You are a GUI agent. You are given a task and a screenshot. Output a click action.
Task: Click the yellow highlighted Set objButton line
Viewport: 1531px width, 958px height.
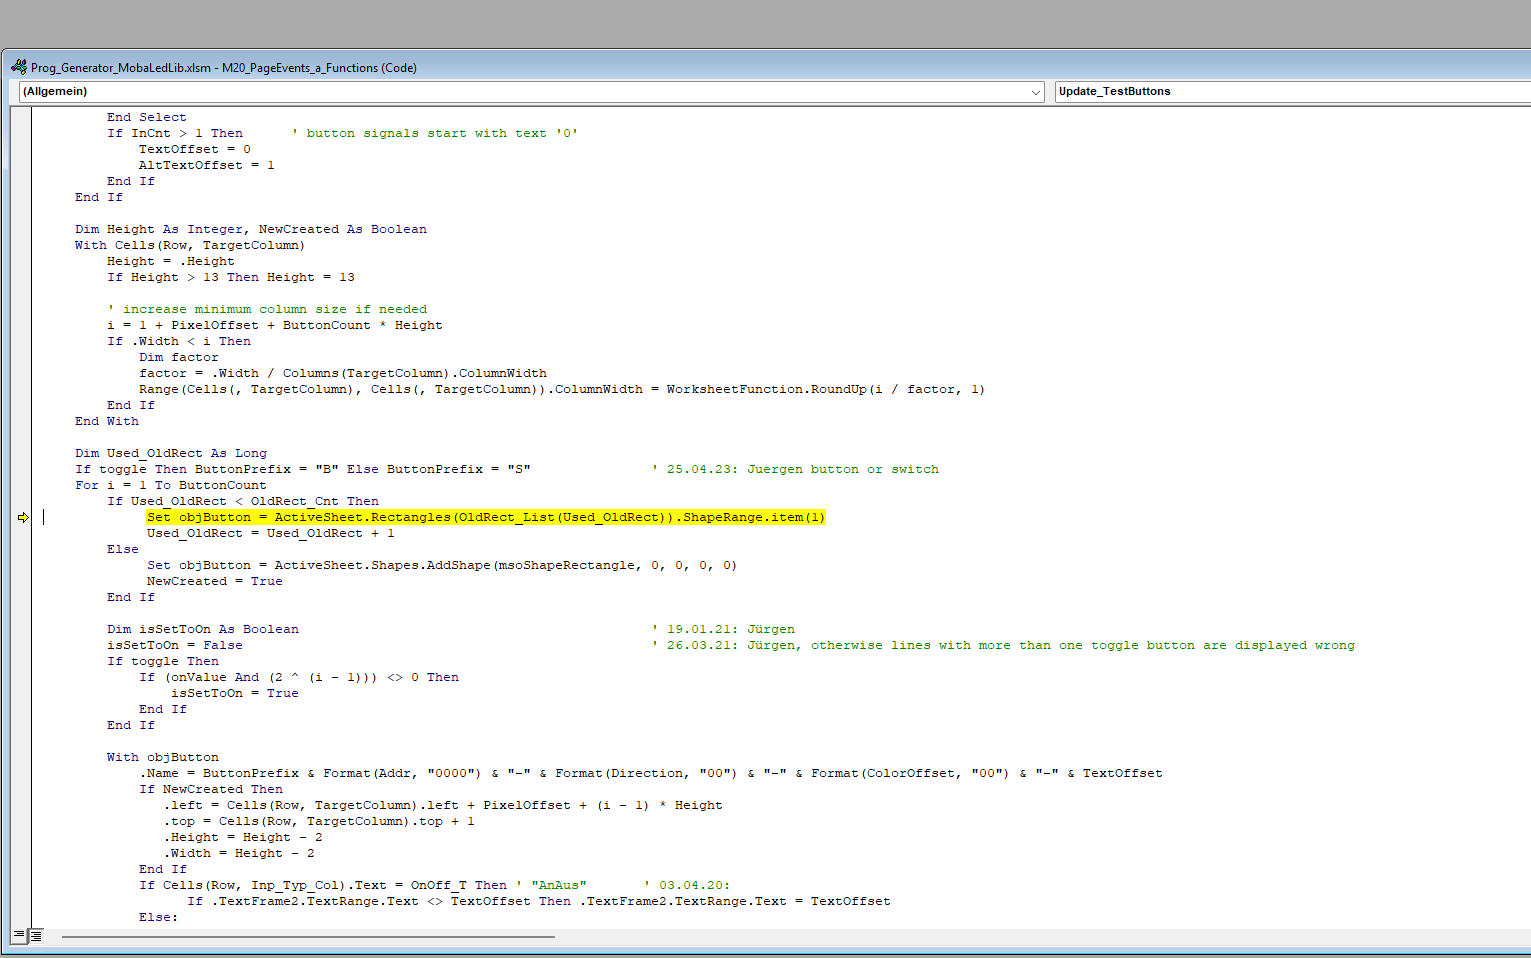(485, 517)
